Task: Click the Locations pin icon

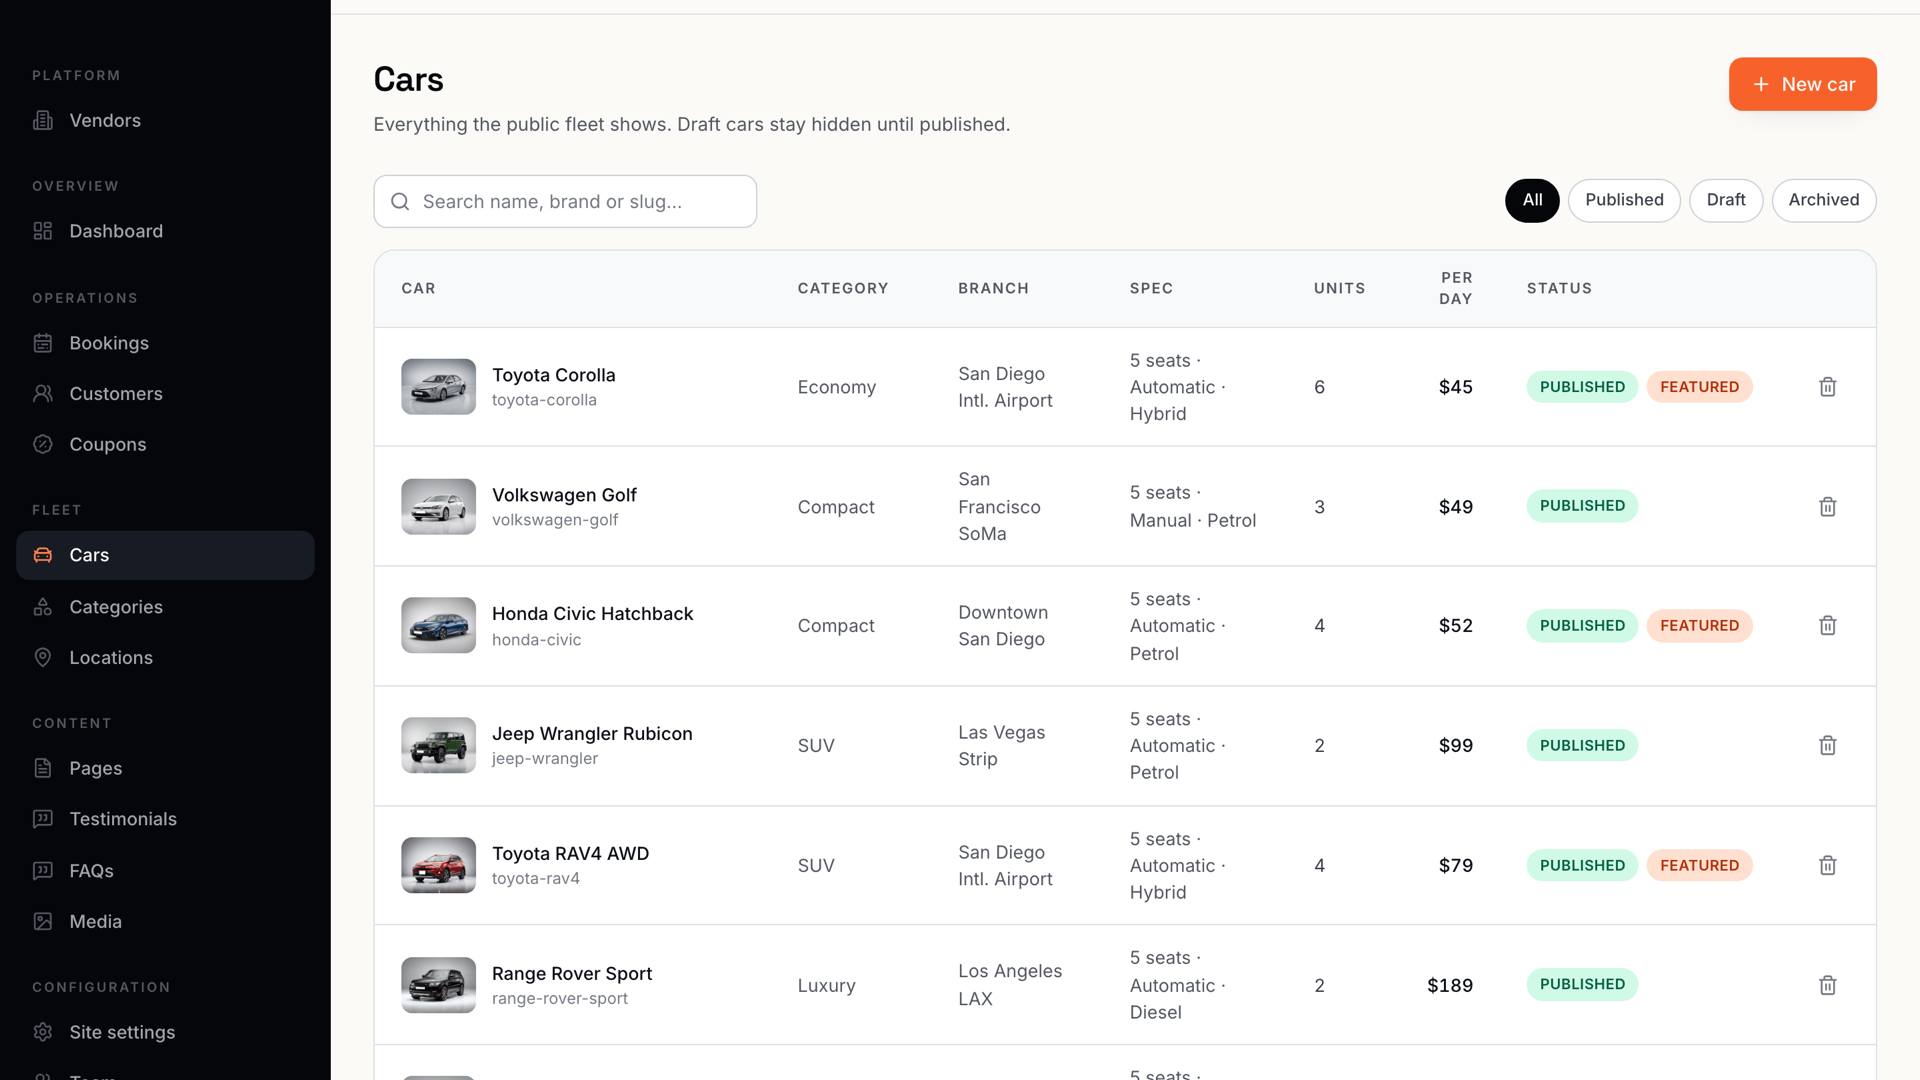Action: click(x=43, y=658)
